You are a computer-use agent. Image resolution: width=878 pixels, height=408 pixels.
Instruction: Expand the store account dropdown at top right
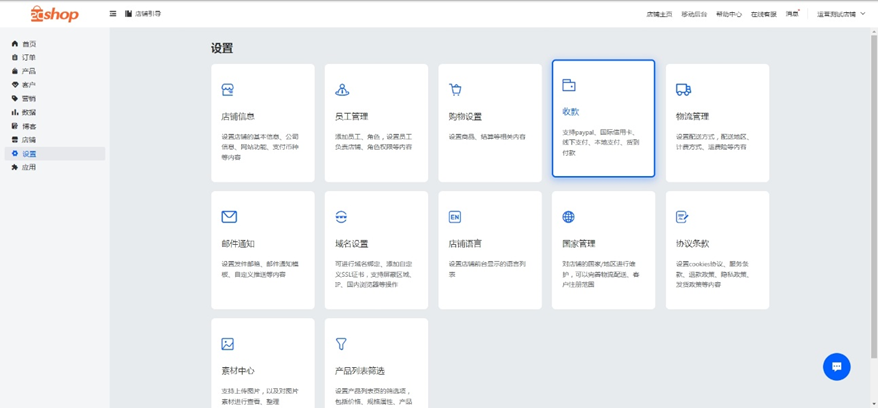[x=841, y=14]
